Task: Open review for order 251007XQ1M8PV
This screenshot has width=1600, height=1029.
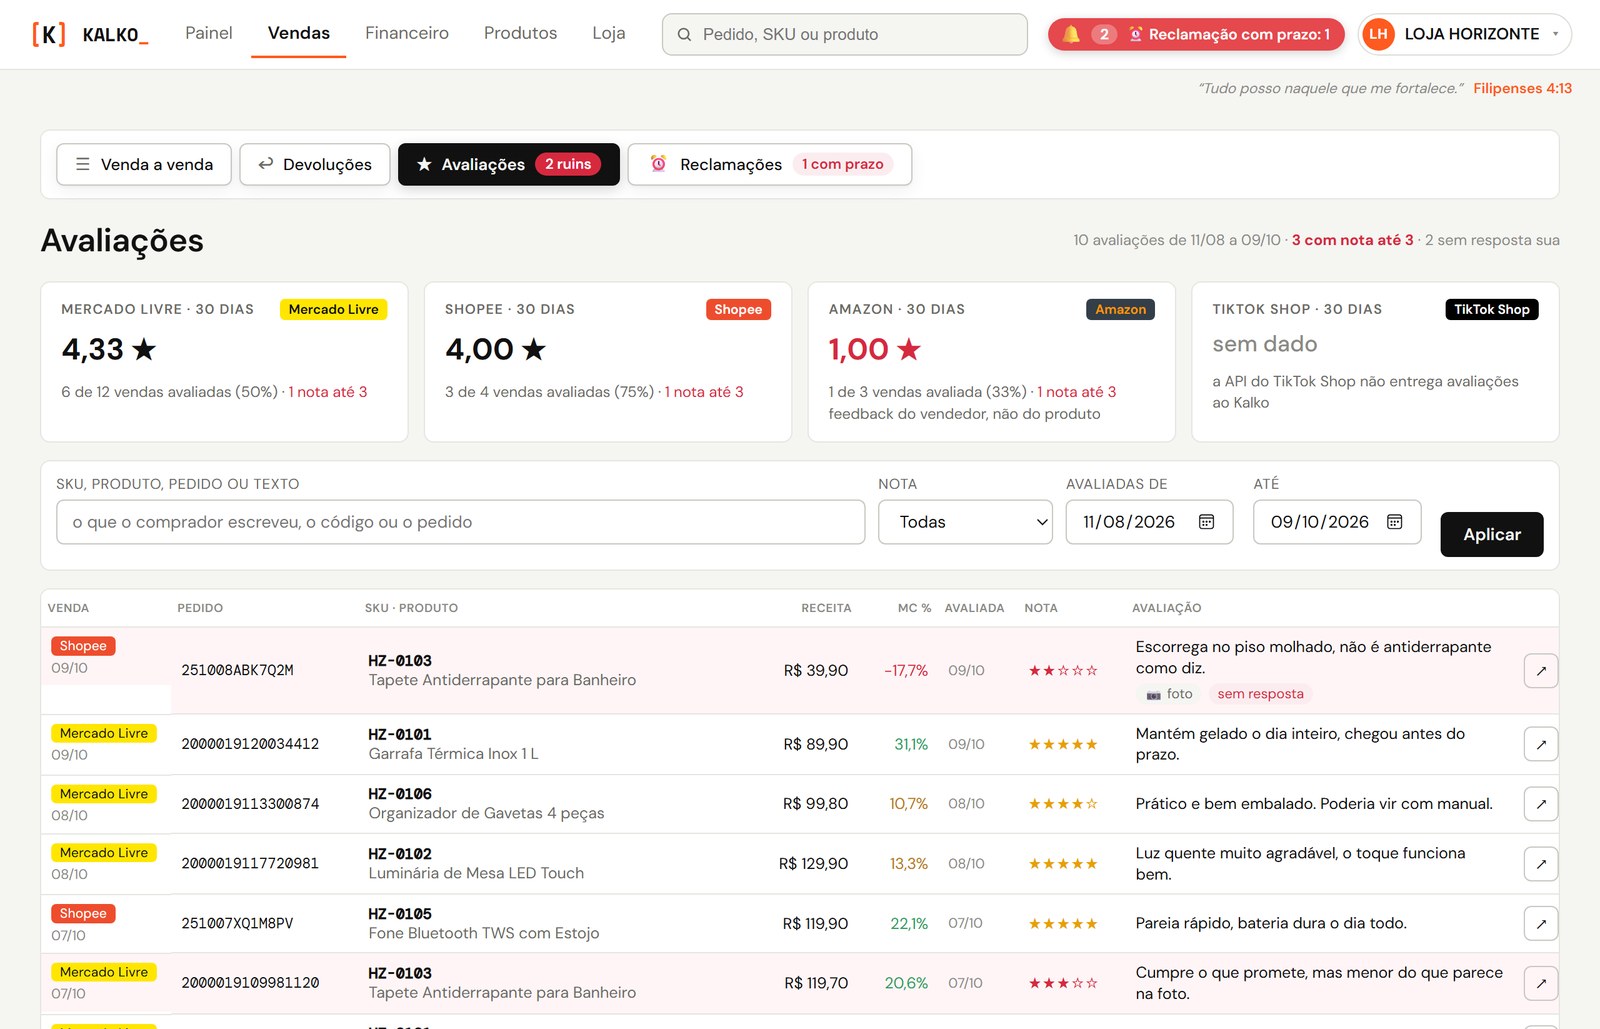Action: point(1541,924)
